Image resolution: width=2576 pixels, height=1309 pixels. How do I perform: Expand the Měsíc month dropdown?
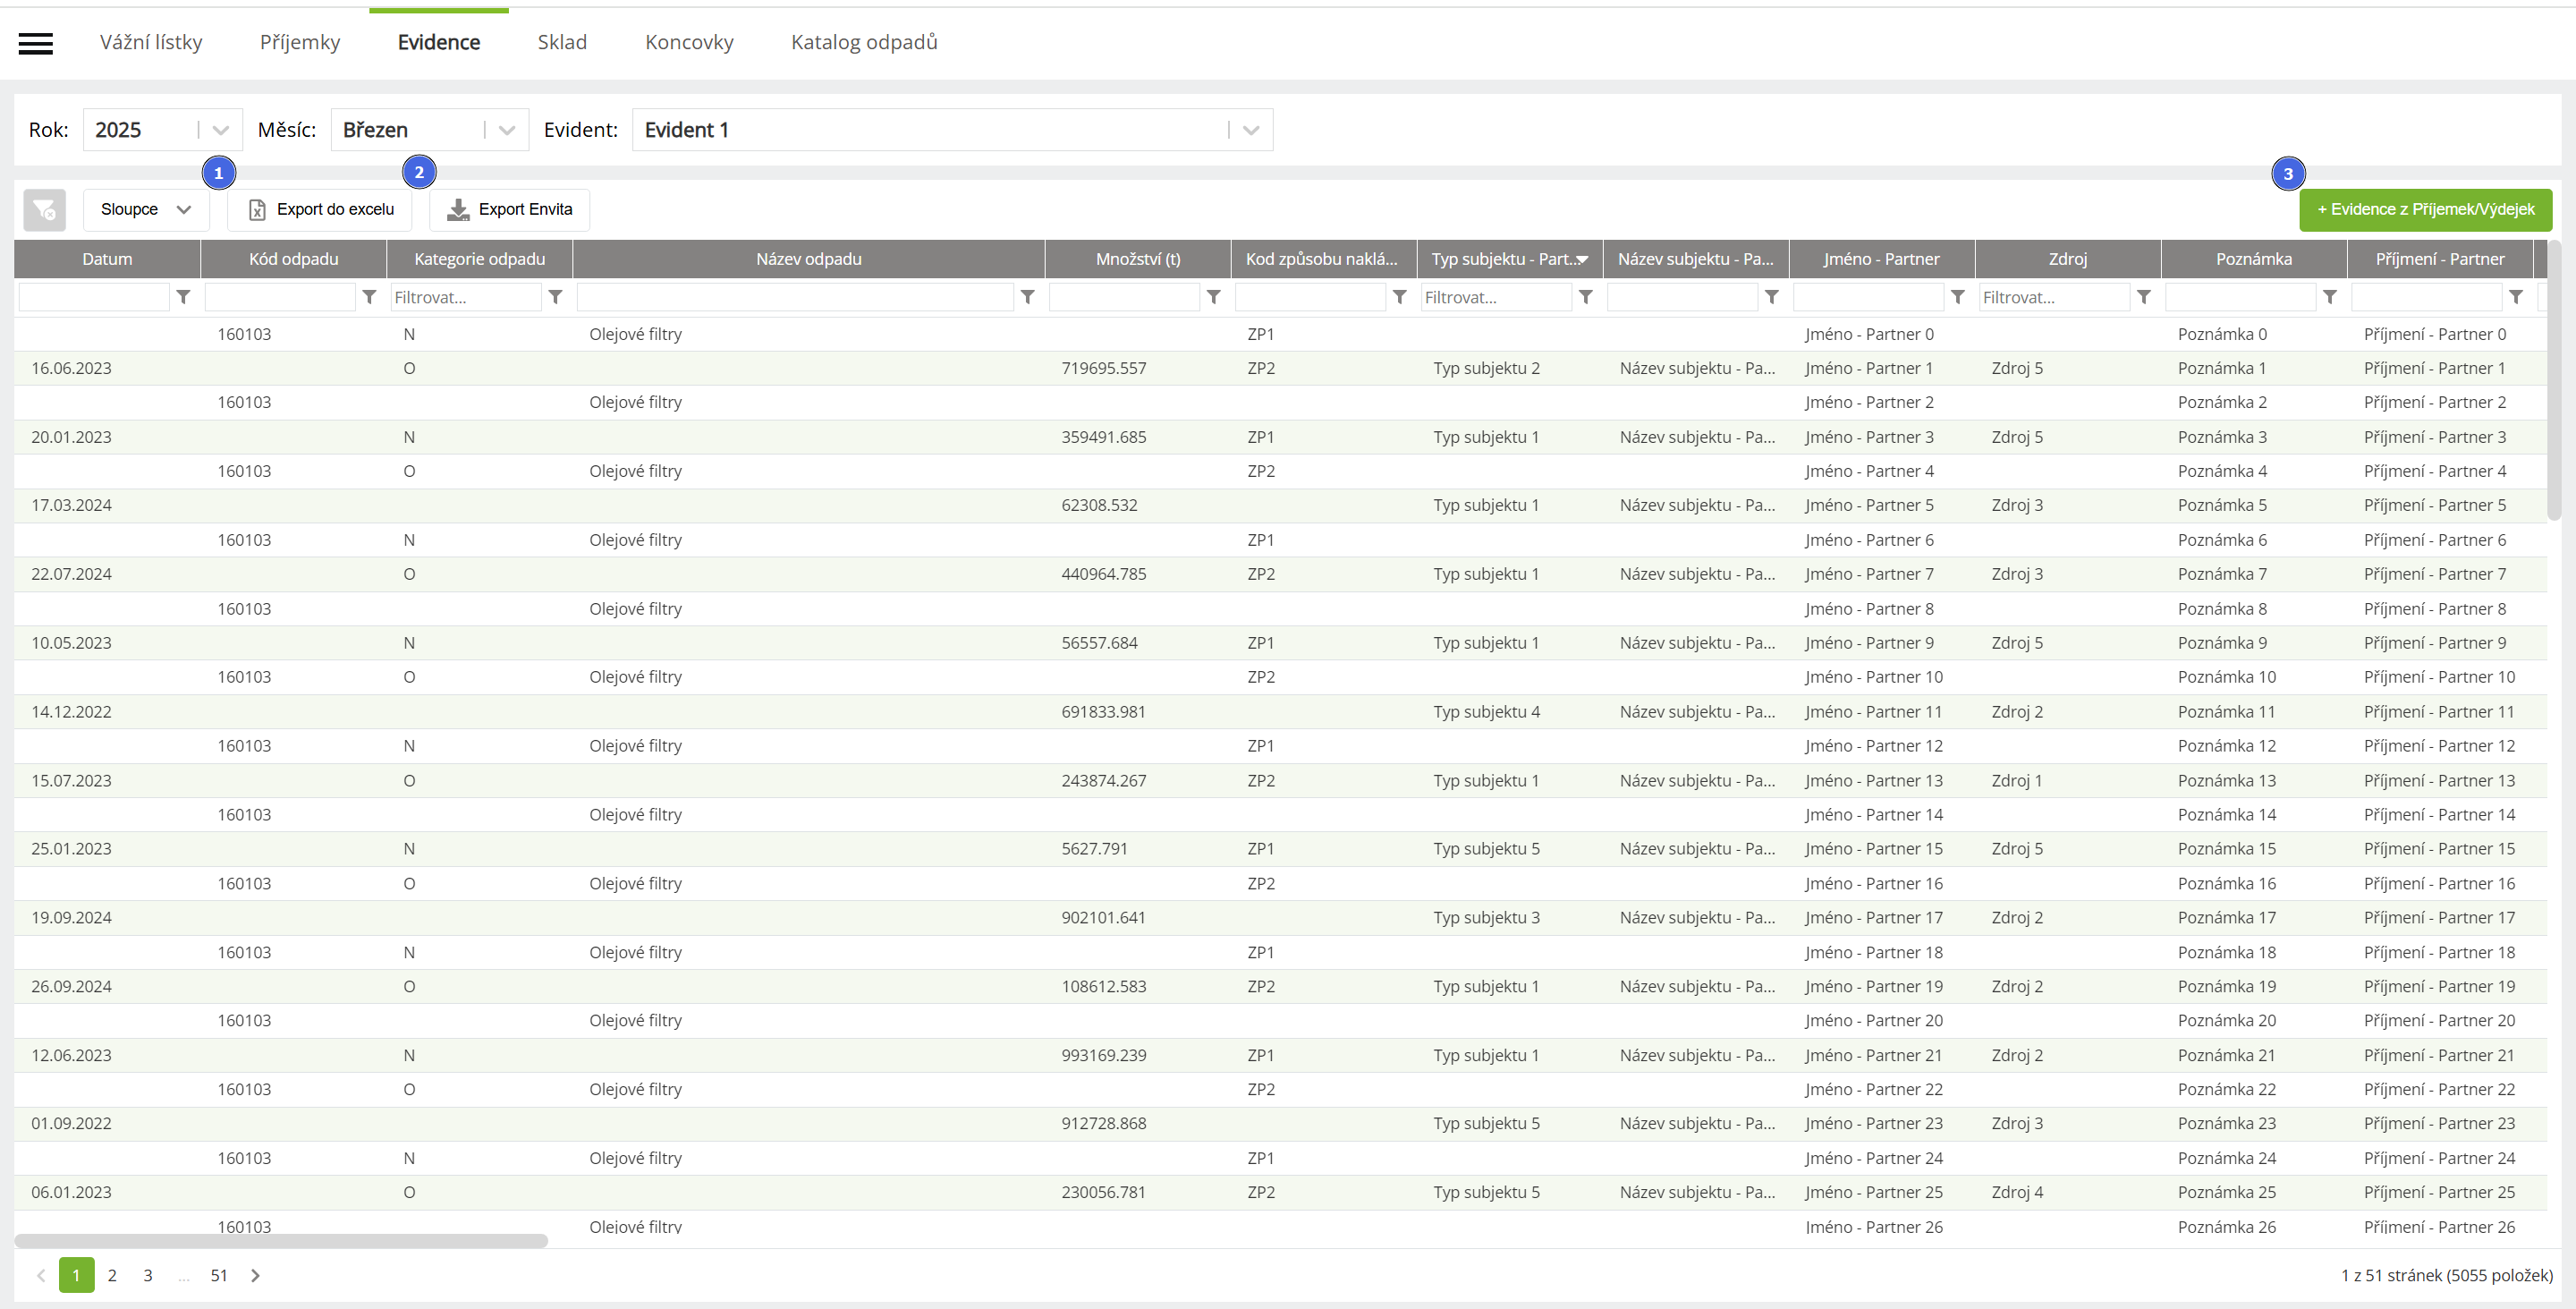click(507, 130)
